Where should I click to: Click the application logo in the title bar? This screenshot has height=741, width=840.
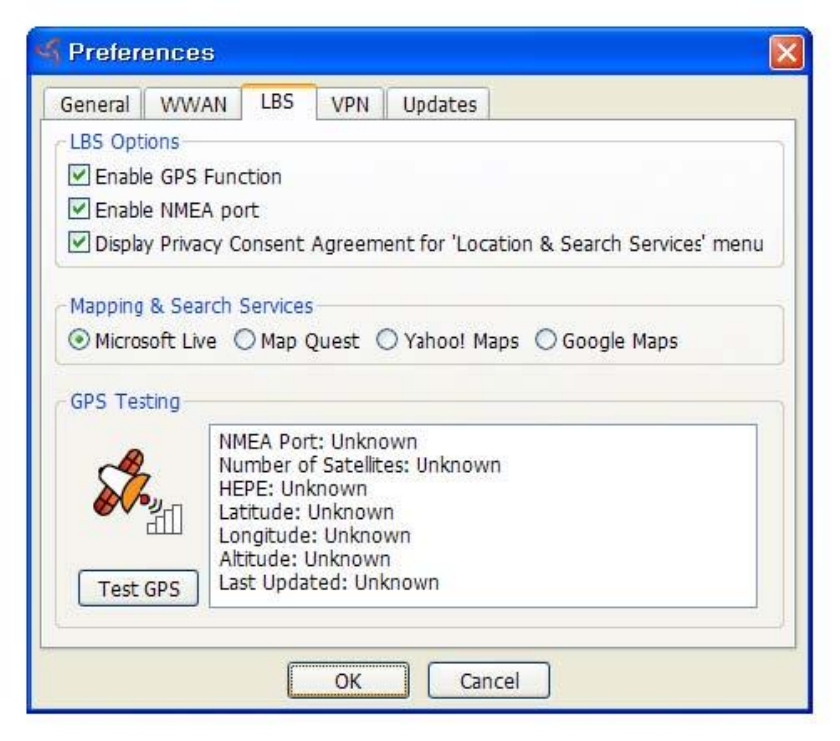[47, 52]
